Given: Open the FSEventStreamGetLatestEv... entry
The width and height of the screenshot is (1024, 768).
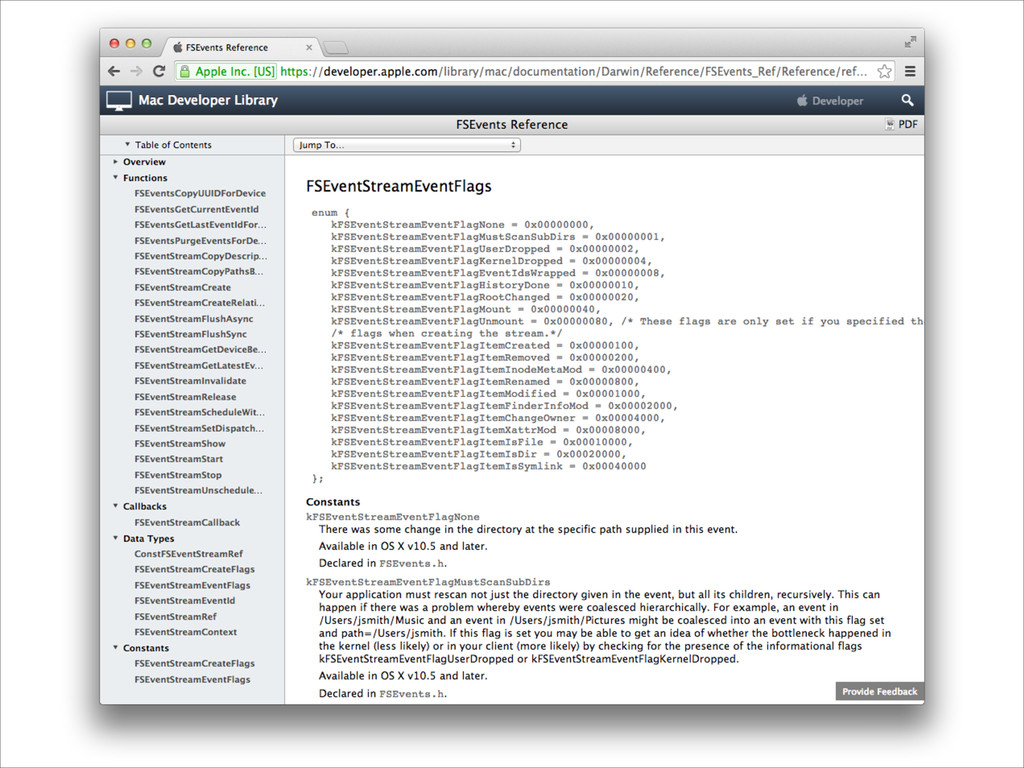Looking at the screenshot, I should click(200, 366).
